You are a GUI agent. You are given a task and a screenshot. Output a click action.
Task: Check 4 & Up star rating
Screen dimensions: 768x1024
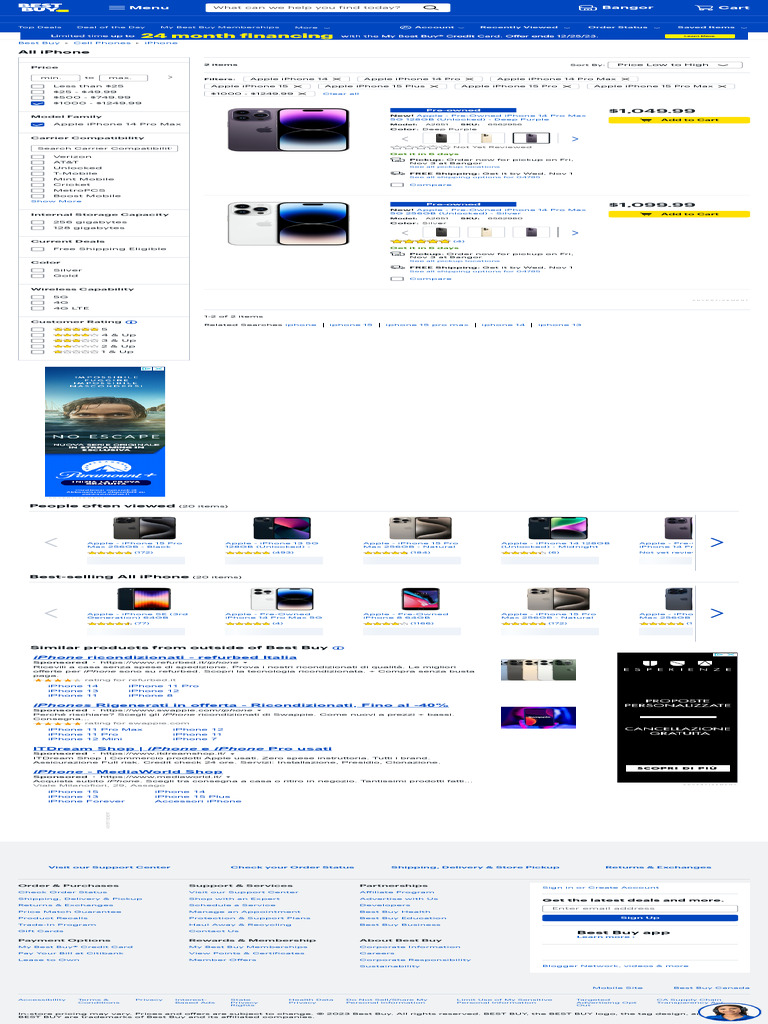[x=38, y=335]
